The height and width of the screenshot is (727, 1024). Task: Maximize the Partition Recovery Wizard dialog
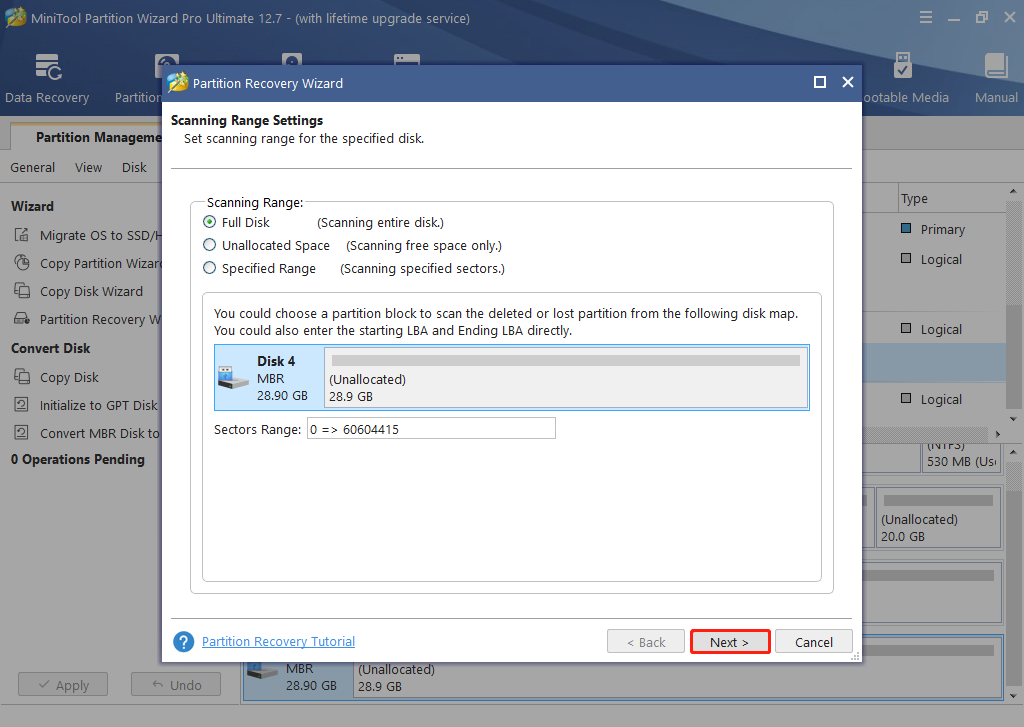pyautogui.click(x=820, y=82)
